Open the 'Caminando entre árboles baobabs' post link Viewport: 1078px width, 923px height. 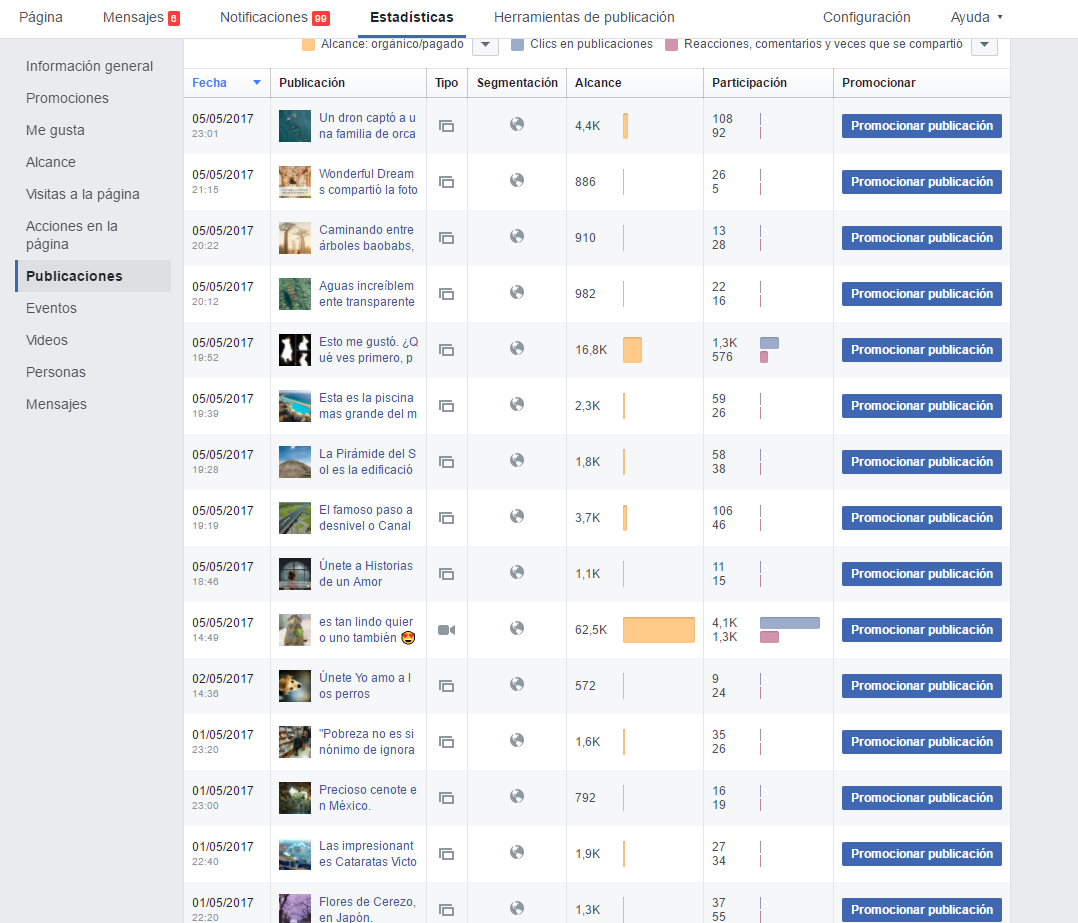click(367, 238)
